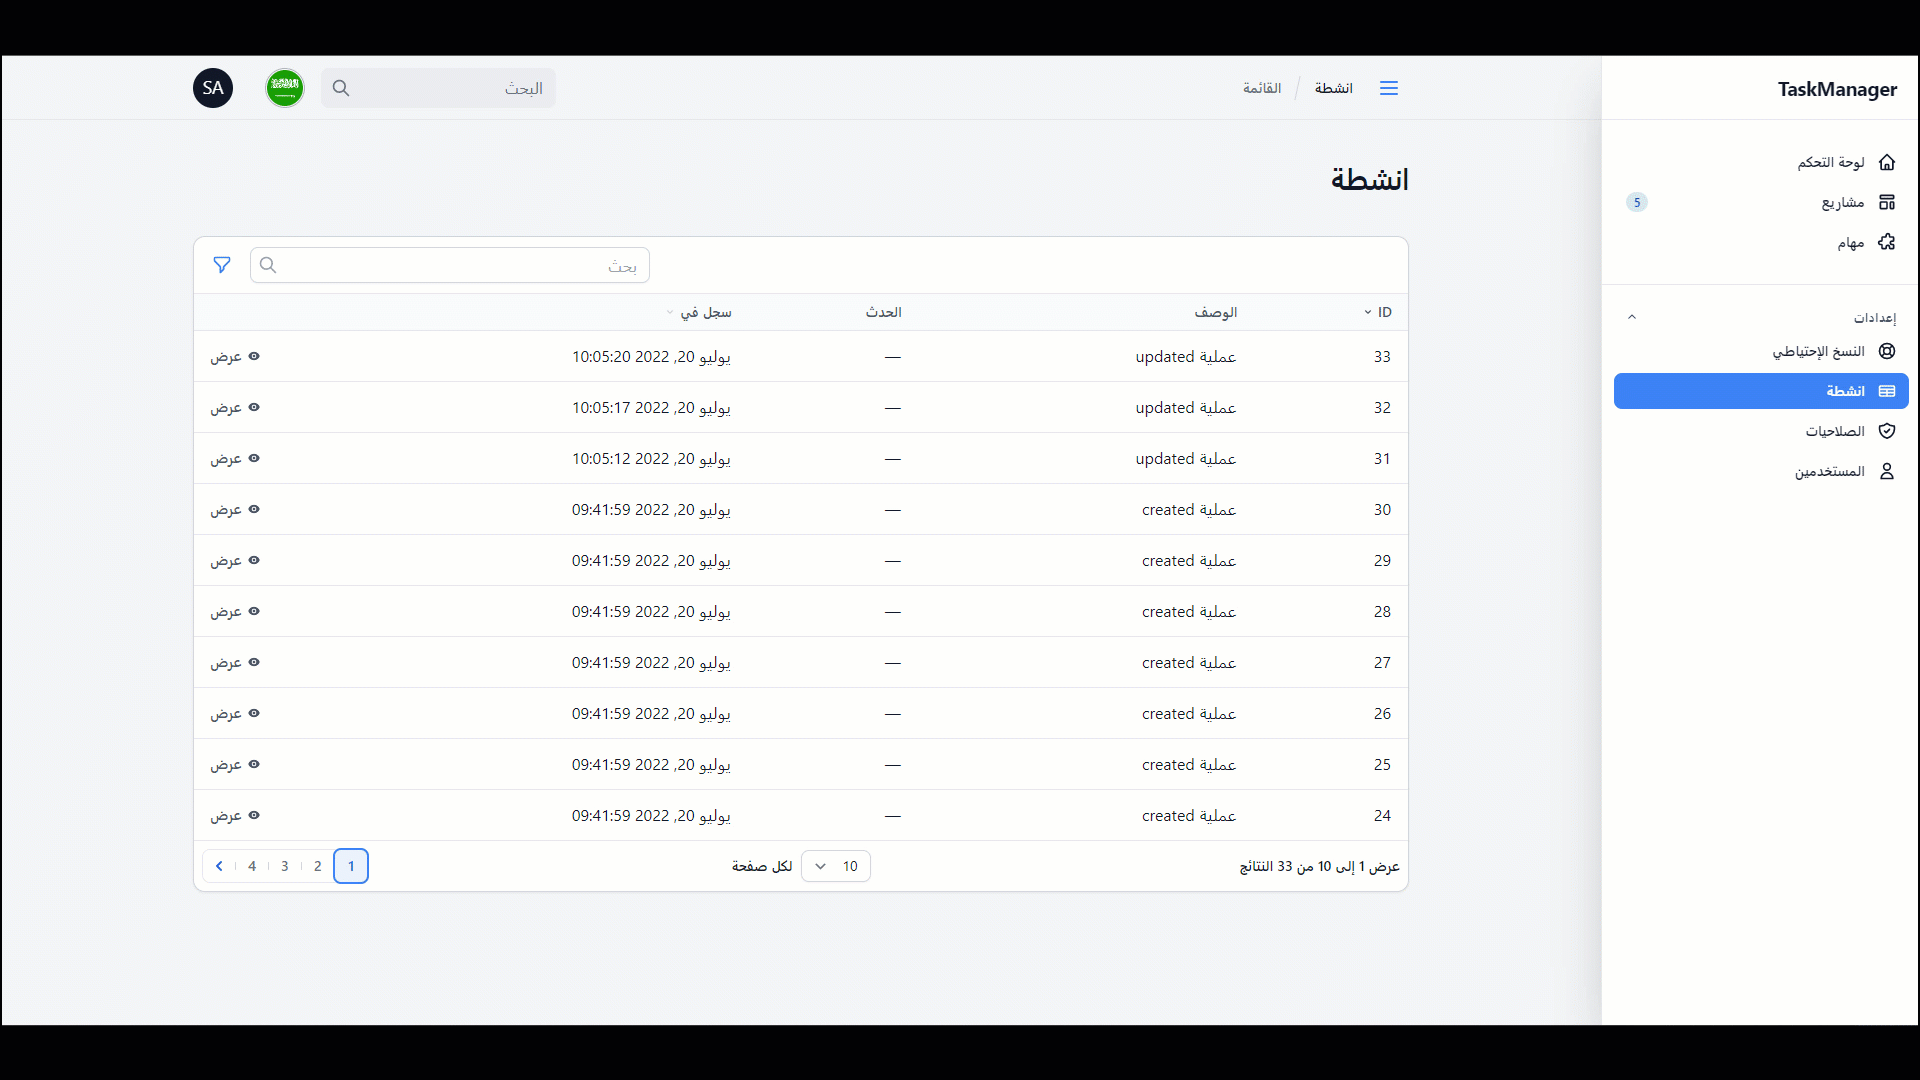Go to pagination page 3
The image size is (1920, 1080).
coord(285,866)
